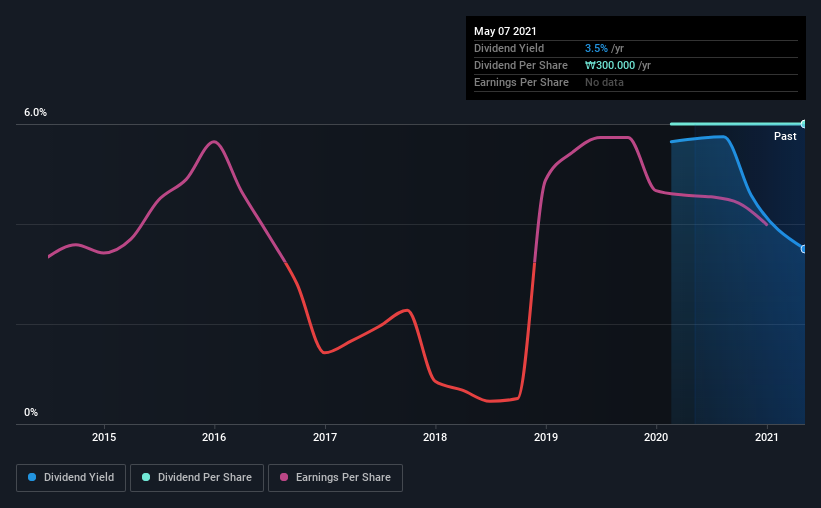This screenshot has height=508, width=821.
Task: Click the 2017 x-axis label
Action: click(325, 437)
